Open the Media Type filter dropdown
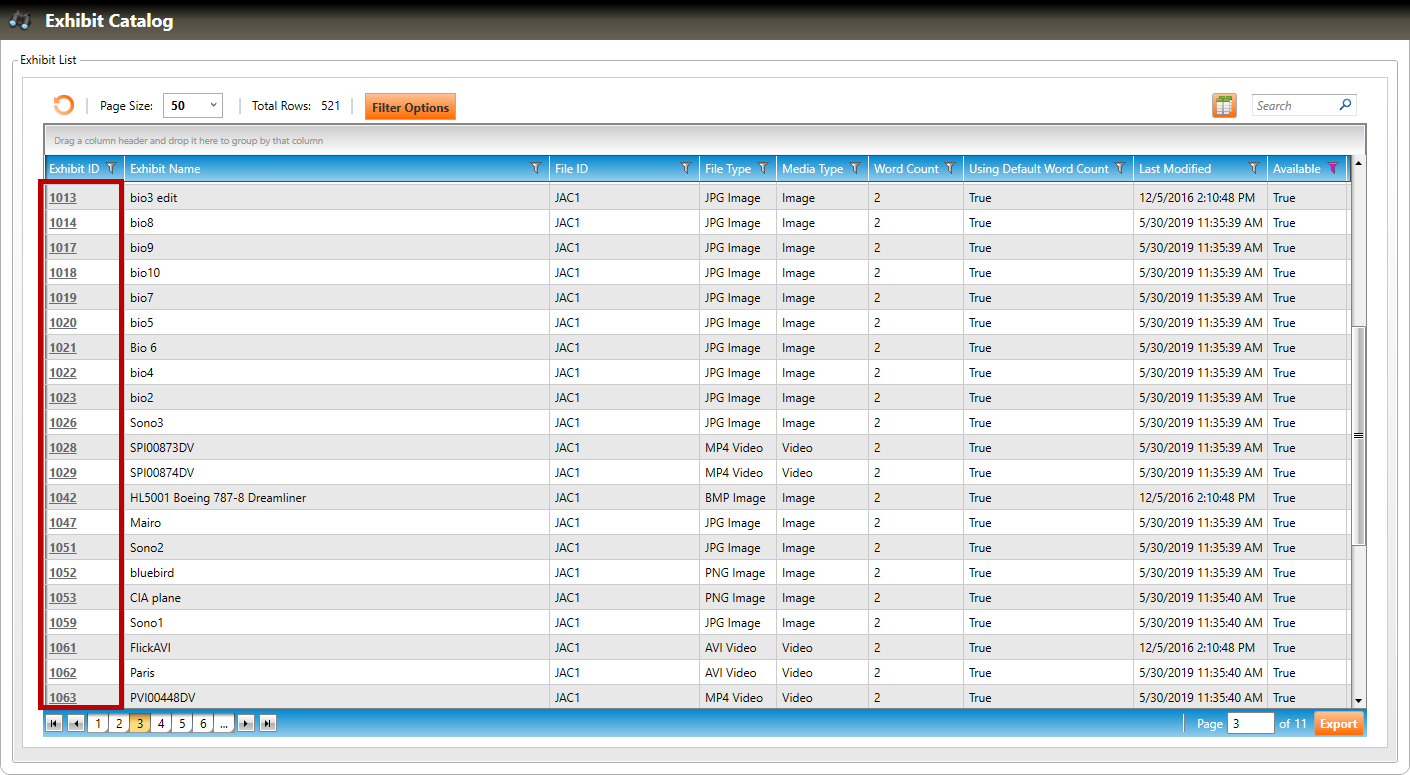The height and width of the screenshot is (775, 1410). coord(855,169)
